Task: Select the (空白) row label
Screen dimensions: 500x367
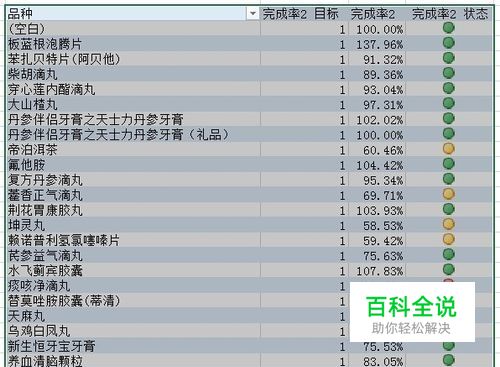Action: (26, 29)
